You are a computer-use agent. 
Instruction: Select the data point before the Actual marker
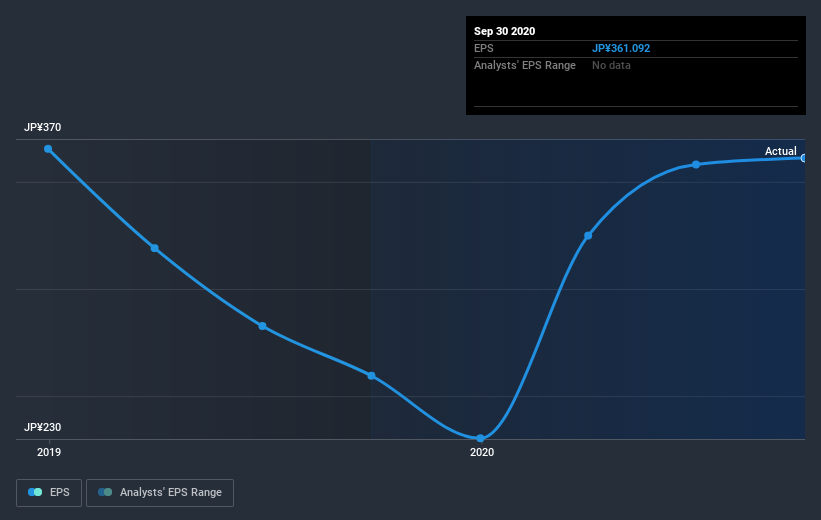point(696,164)
